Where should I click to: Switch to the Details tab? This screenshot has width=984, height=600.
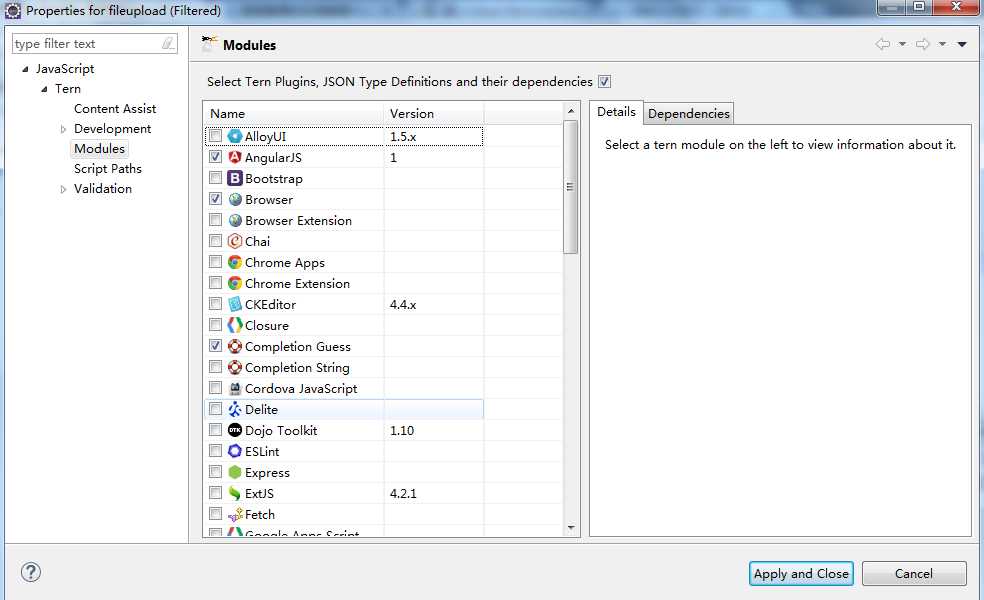(616, 112)
